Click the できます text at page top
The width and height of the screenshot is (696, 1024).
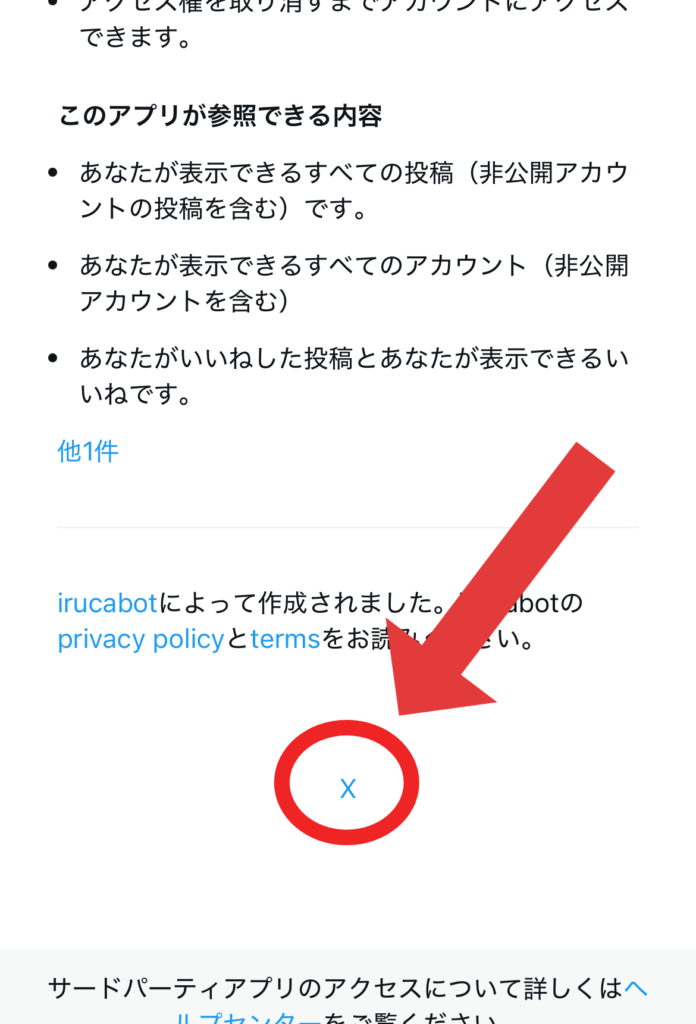pyautogui.click(x=135, y=37)
